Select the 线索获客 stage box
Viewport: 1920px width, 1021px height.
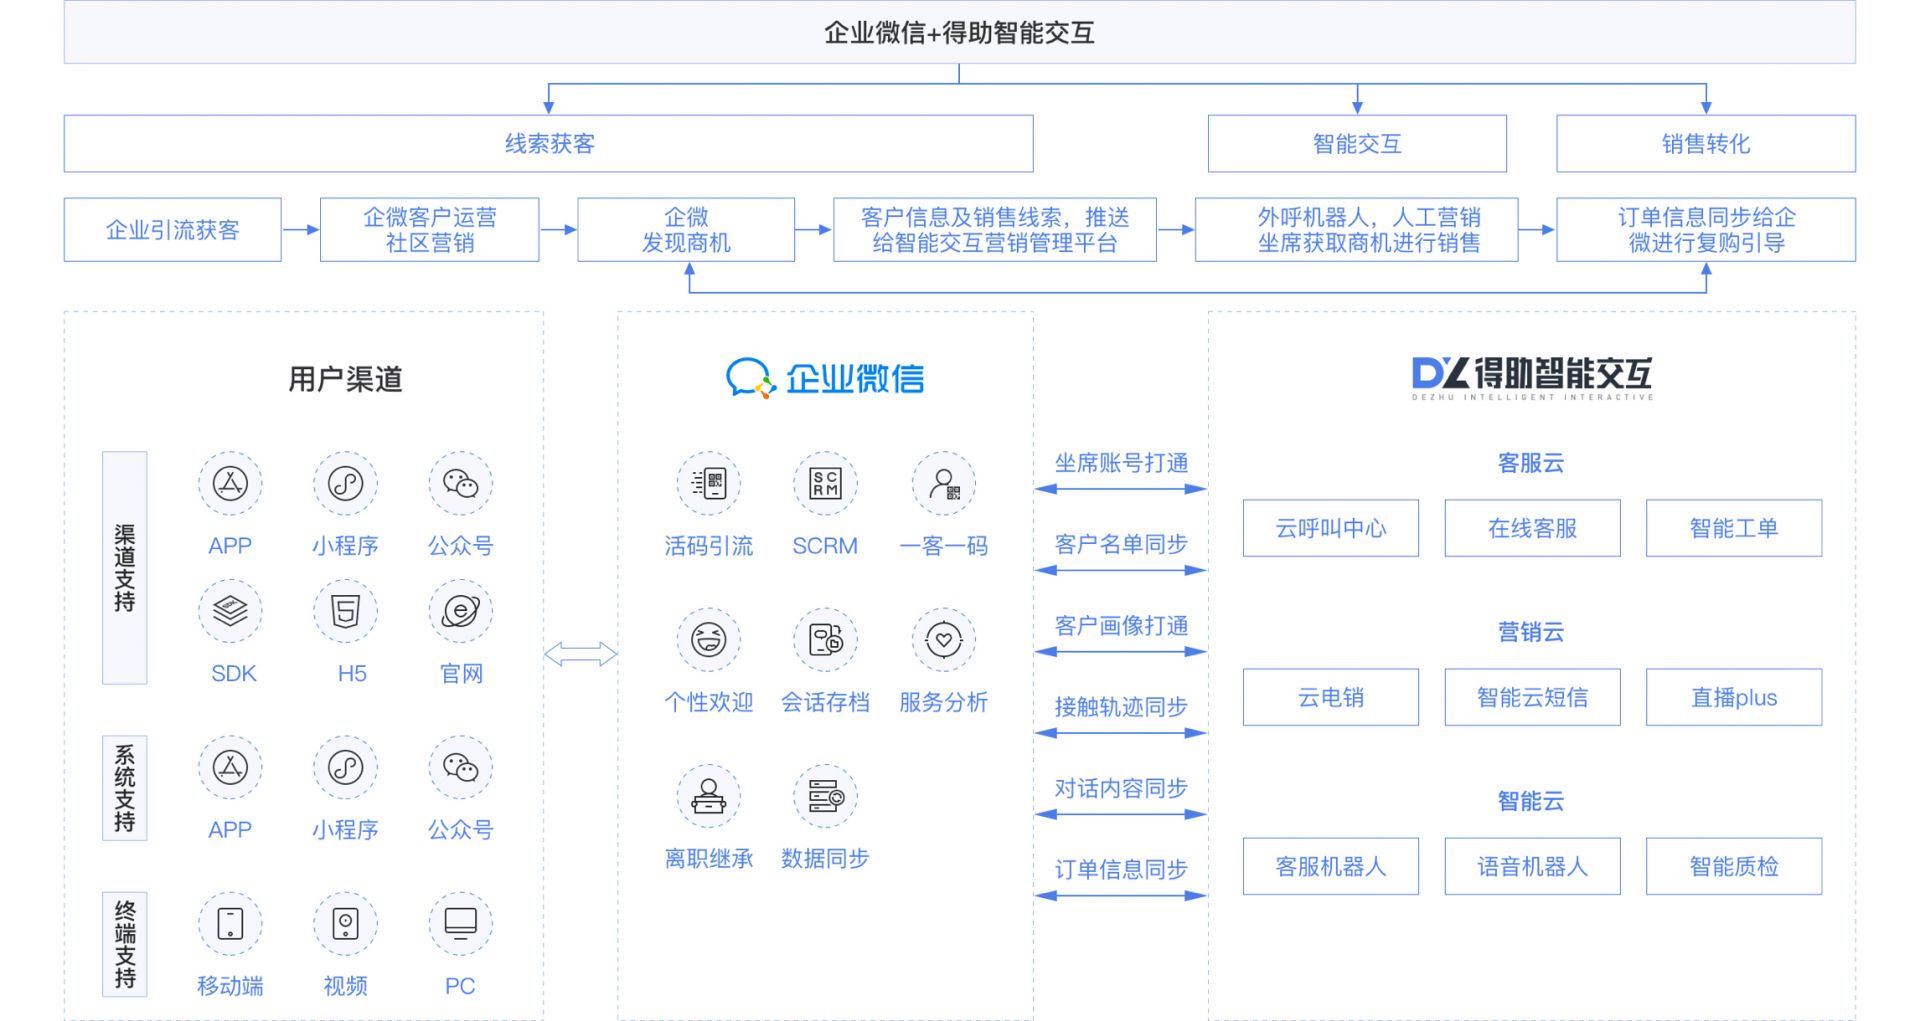[548, 144]
